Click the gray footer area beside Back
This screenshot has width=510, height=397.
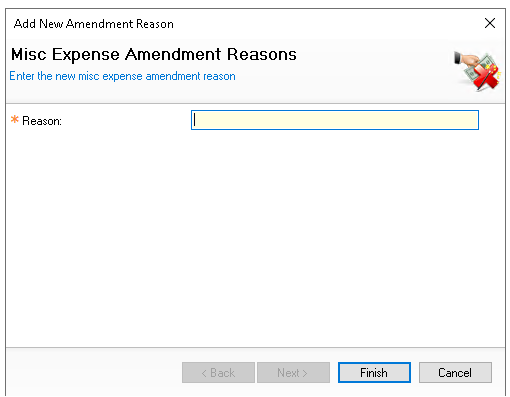(93, 372)
